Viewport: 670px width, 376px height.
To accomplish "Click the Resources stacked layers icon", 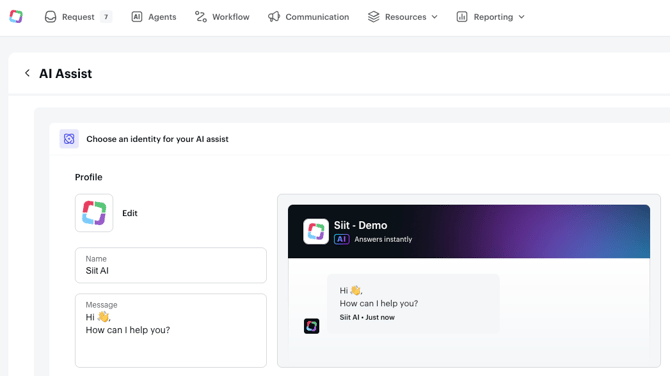I will point(373,17).
